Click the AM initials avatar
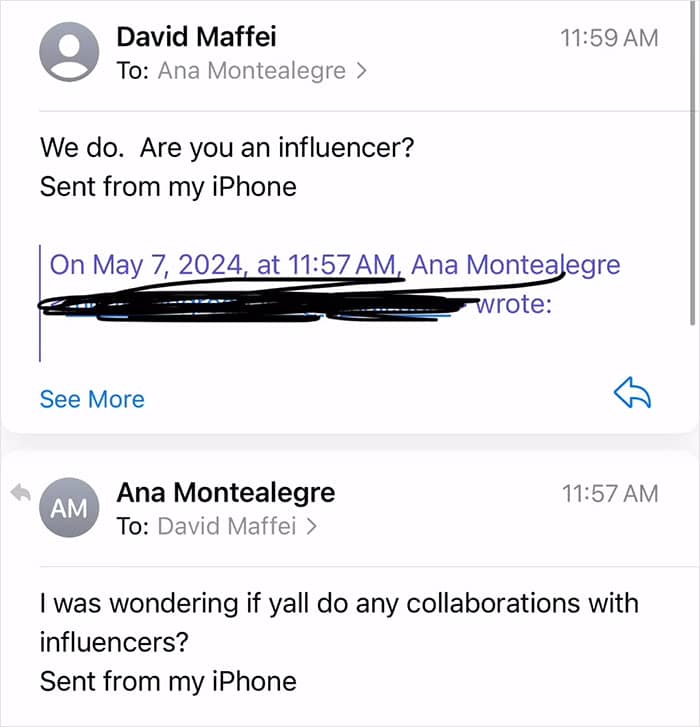Viewport: 700px width, 727px height. click(70, 507)
